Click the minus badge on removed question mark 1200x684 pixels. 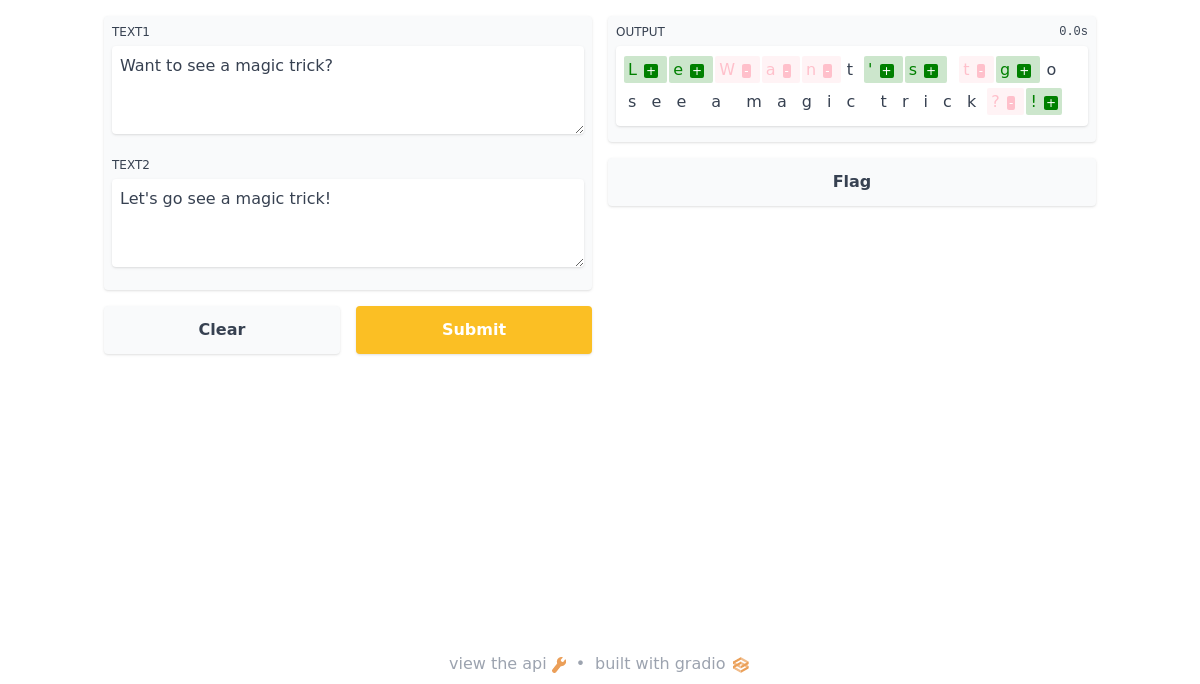click(x=1011, y=103)
